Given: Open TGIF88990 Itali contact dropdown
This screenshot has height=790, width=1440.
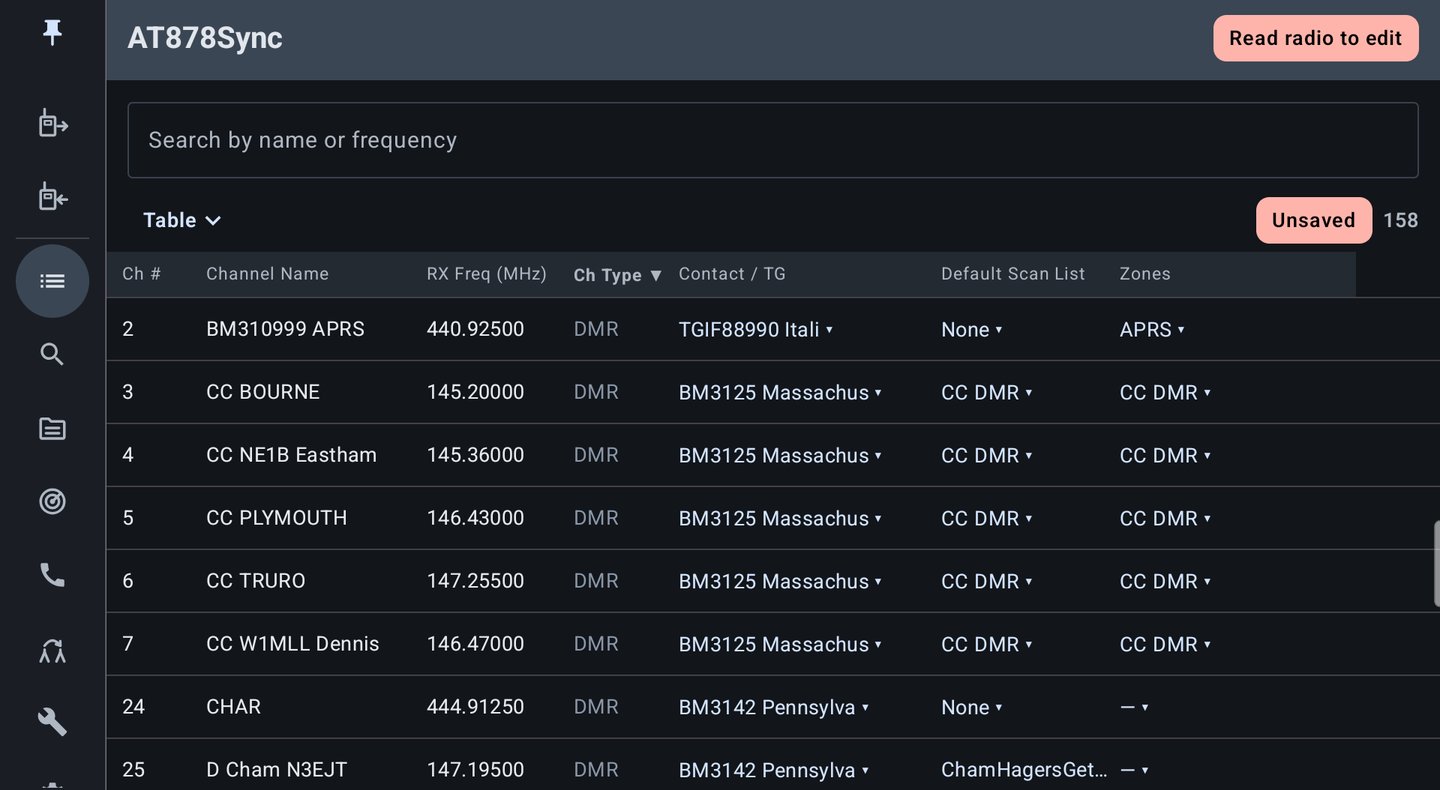Looking at the screenshot, I should pyautogui.click(x=756, y=330).
